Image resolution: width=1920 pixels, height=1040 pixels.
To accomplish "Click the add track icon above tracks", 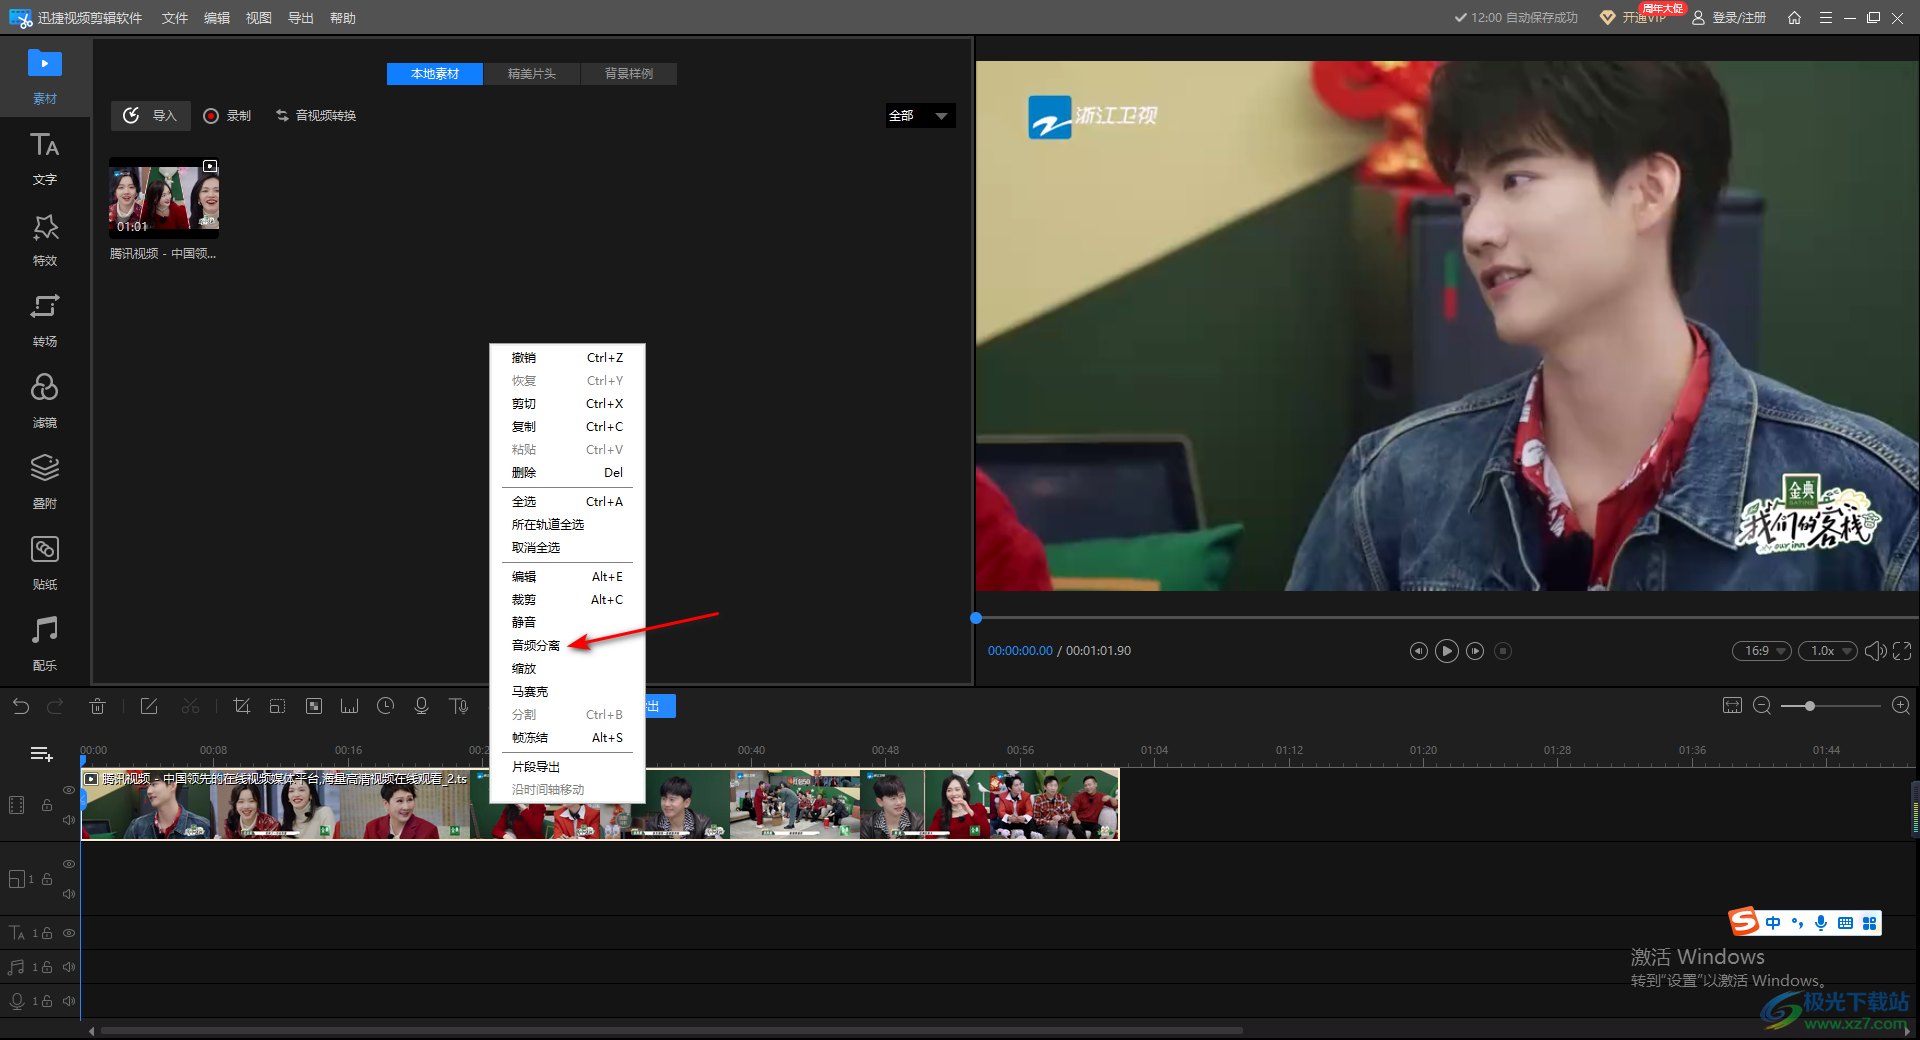I will click(x=42, y=754).
